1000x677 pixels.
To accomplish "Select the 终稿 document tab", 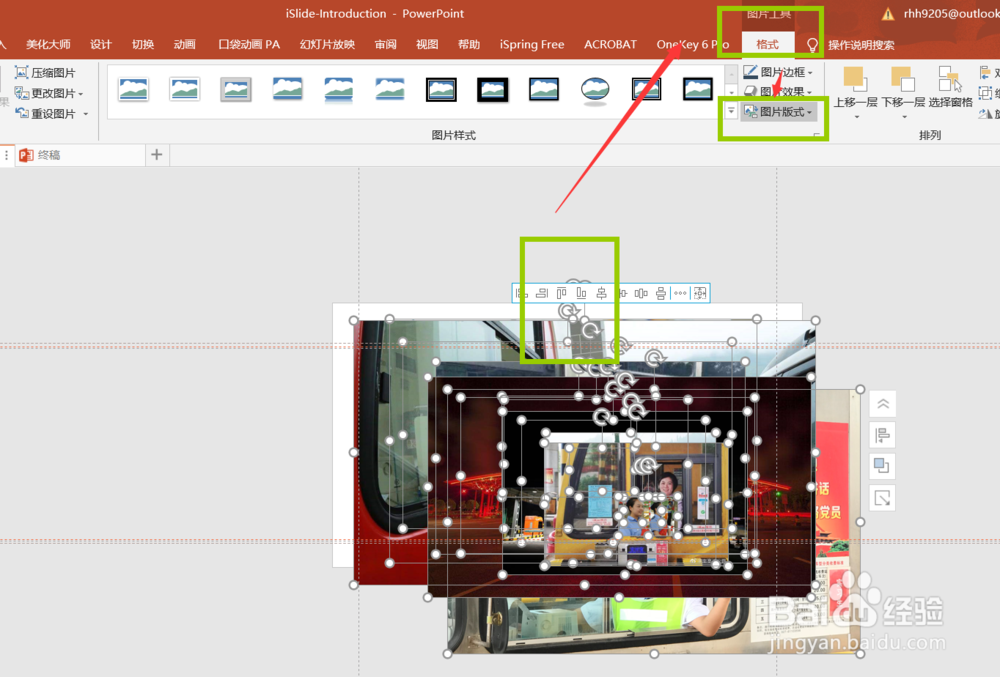I will tap(80, 155).
